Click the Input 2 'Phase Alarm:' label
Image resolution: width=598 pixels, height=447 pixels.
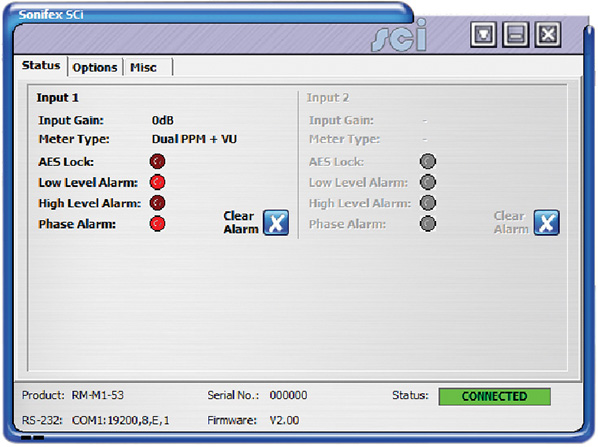[347, 224]
